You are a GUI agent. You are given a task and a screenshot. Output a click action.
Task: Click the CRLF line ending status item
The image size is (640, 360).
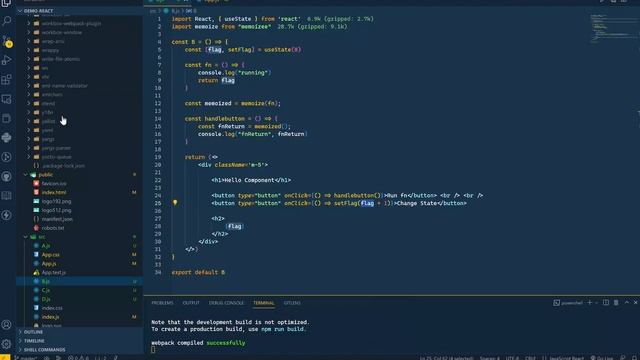[530, 358]
